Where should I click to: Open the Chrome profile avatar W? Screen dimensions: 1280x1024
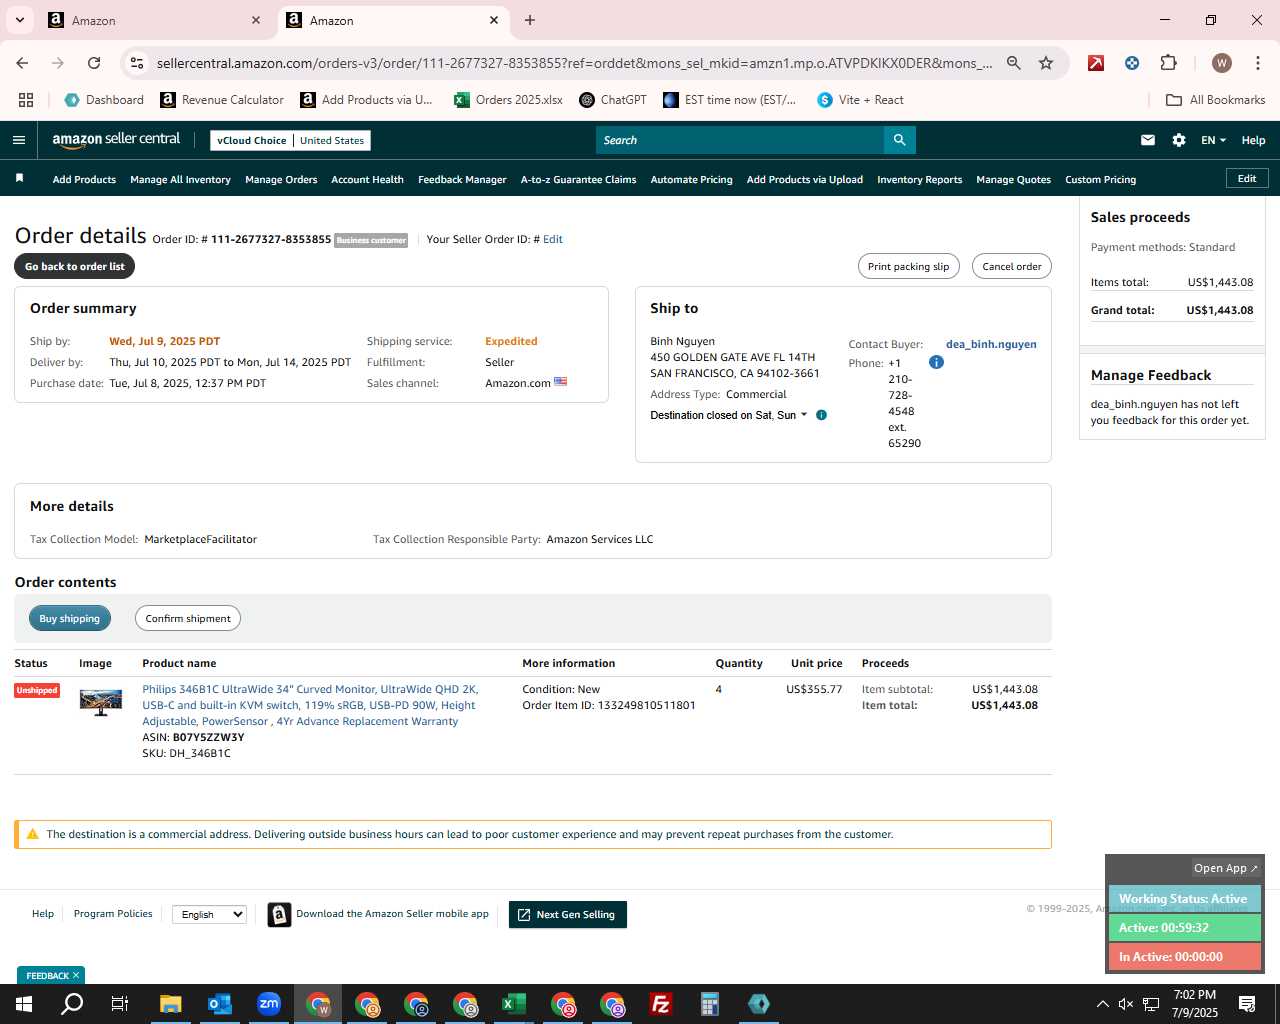[1221, 63]
